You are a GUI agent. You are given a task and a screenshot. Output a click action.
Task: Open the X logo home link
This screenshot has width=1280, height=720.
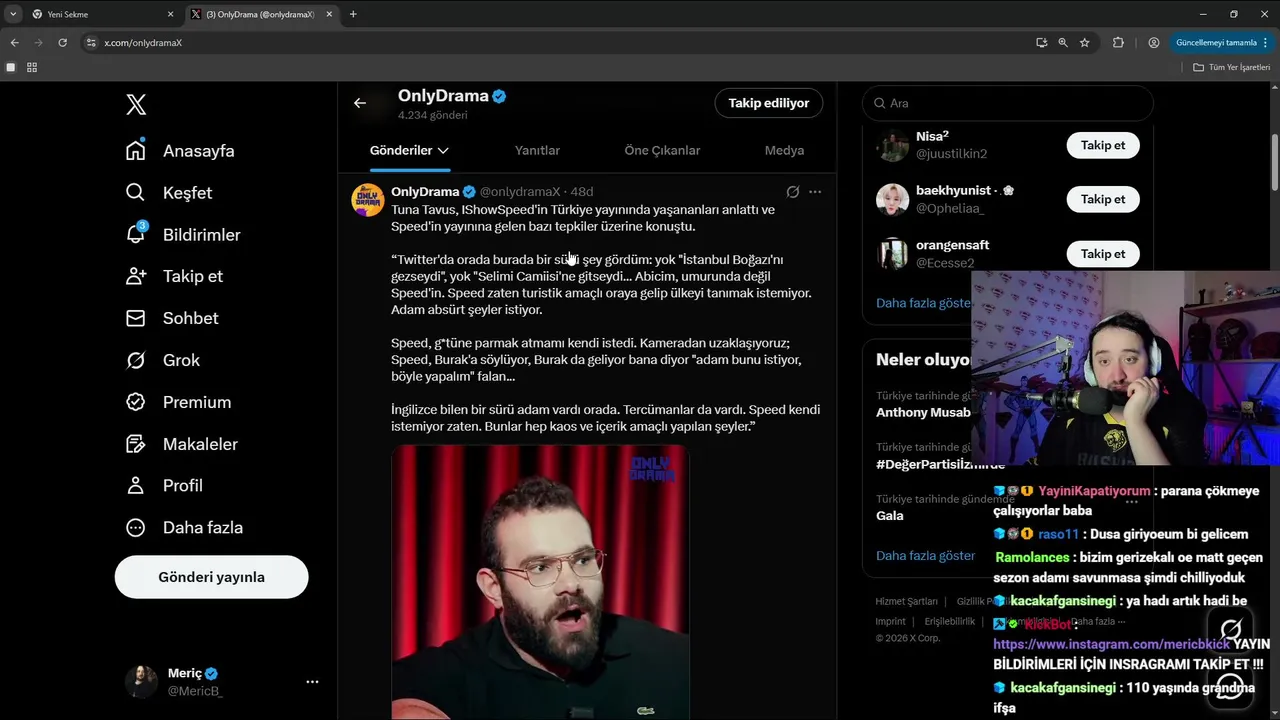pos(136,104)
